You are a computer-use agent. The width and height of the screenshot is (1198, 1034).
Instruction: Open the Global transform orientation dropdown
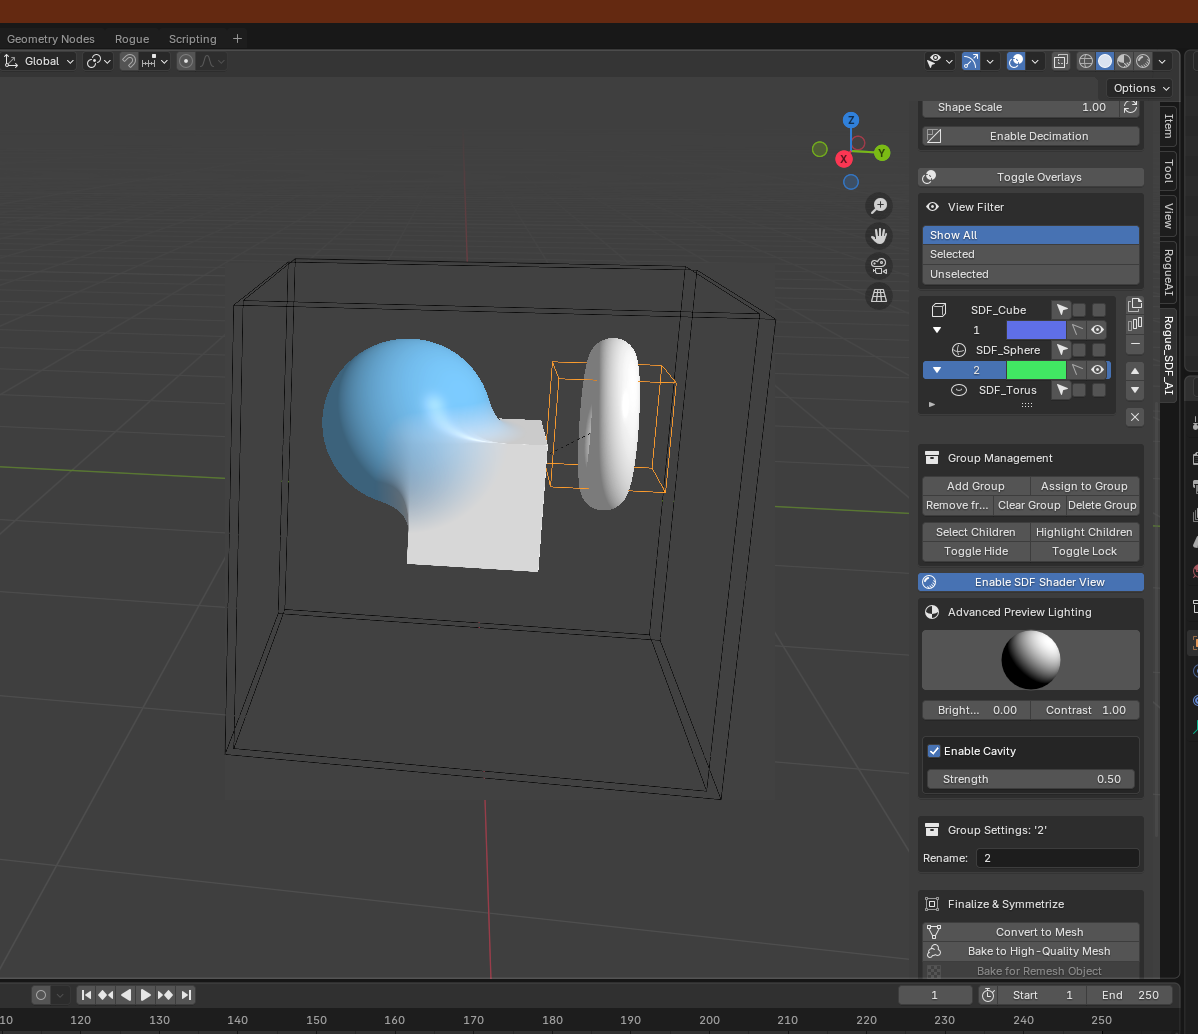point(40,61)
